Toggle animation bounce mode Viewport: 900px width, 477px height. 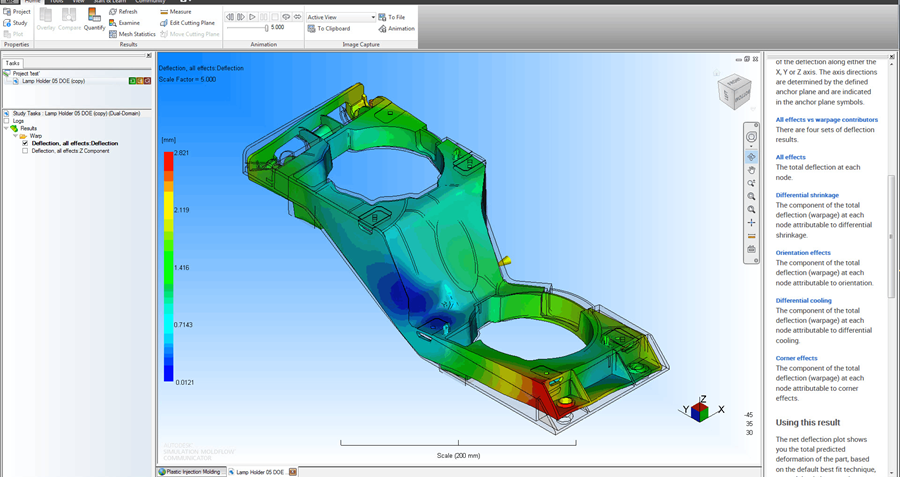pos(297,17)
